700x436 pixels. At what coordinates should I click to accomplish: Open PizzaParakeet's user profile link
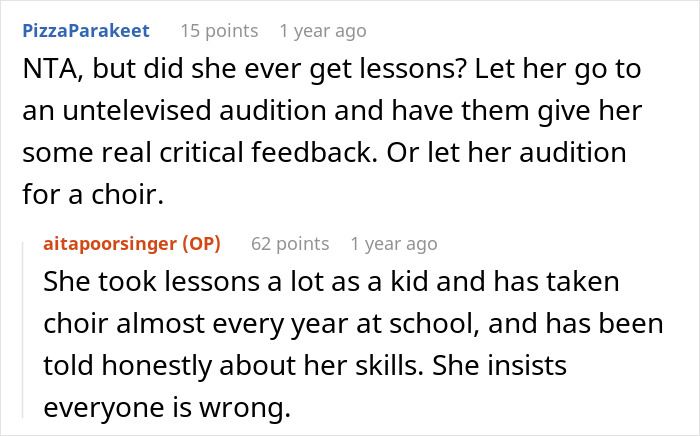pyautogui.click(x=85, y=31)
